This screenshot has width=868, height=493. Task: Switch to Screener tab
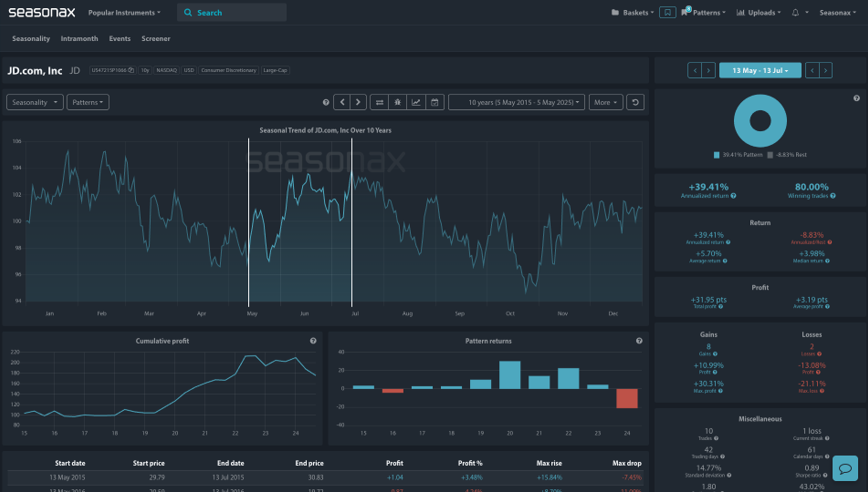click(x=156, y=39)
